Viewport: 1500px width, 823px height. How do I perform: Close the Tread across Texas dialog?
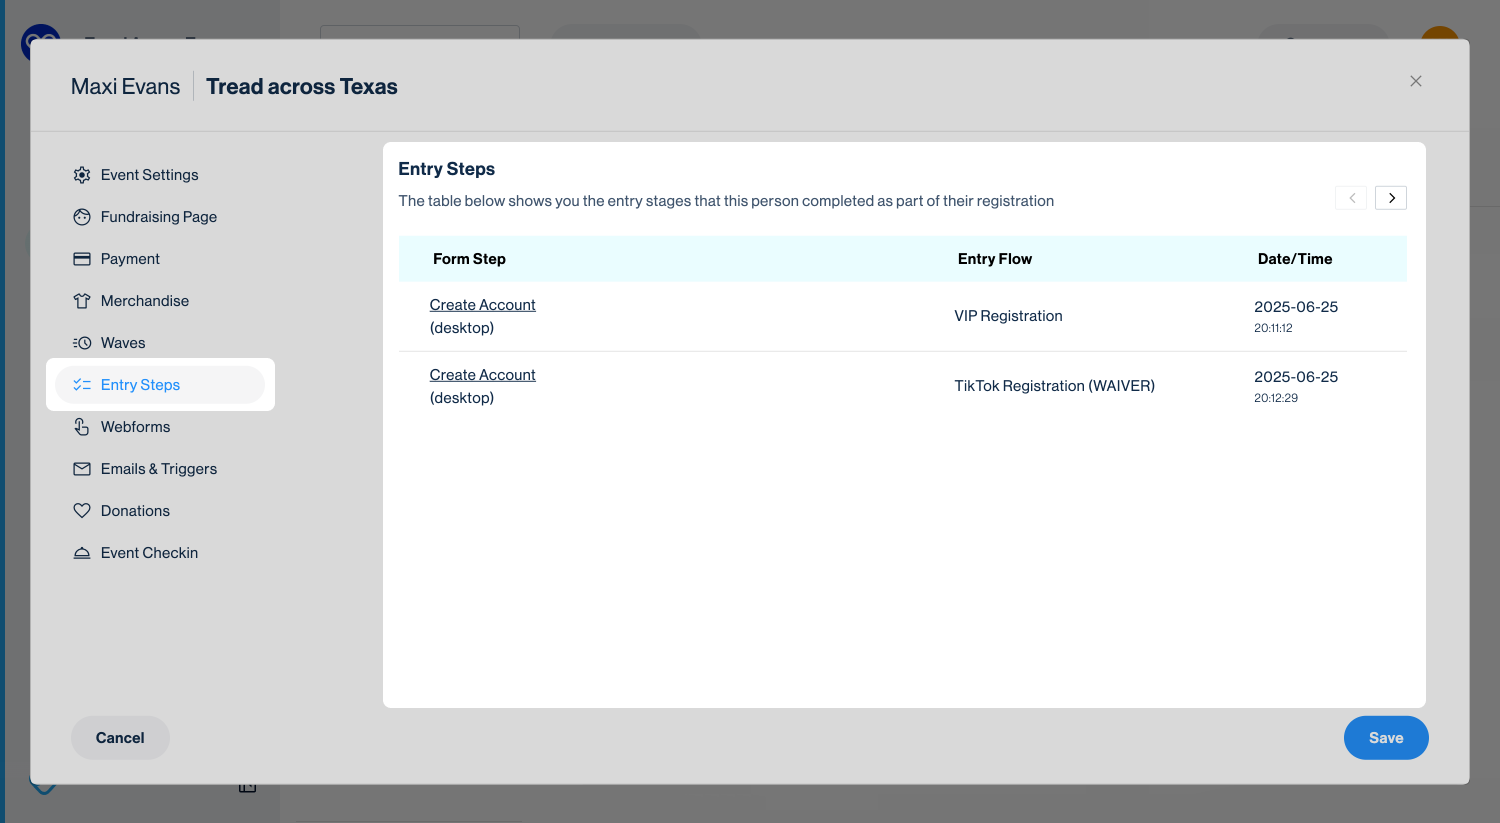tap(1415, 81)
